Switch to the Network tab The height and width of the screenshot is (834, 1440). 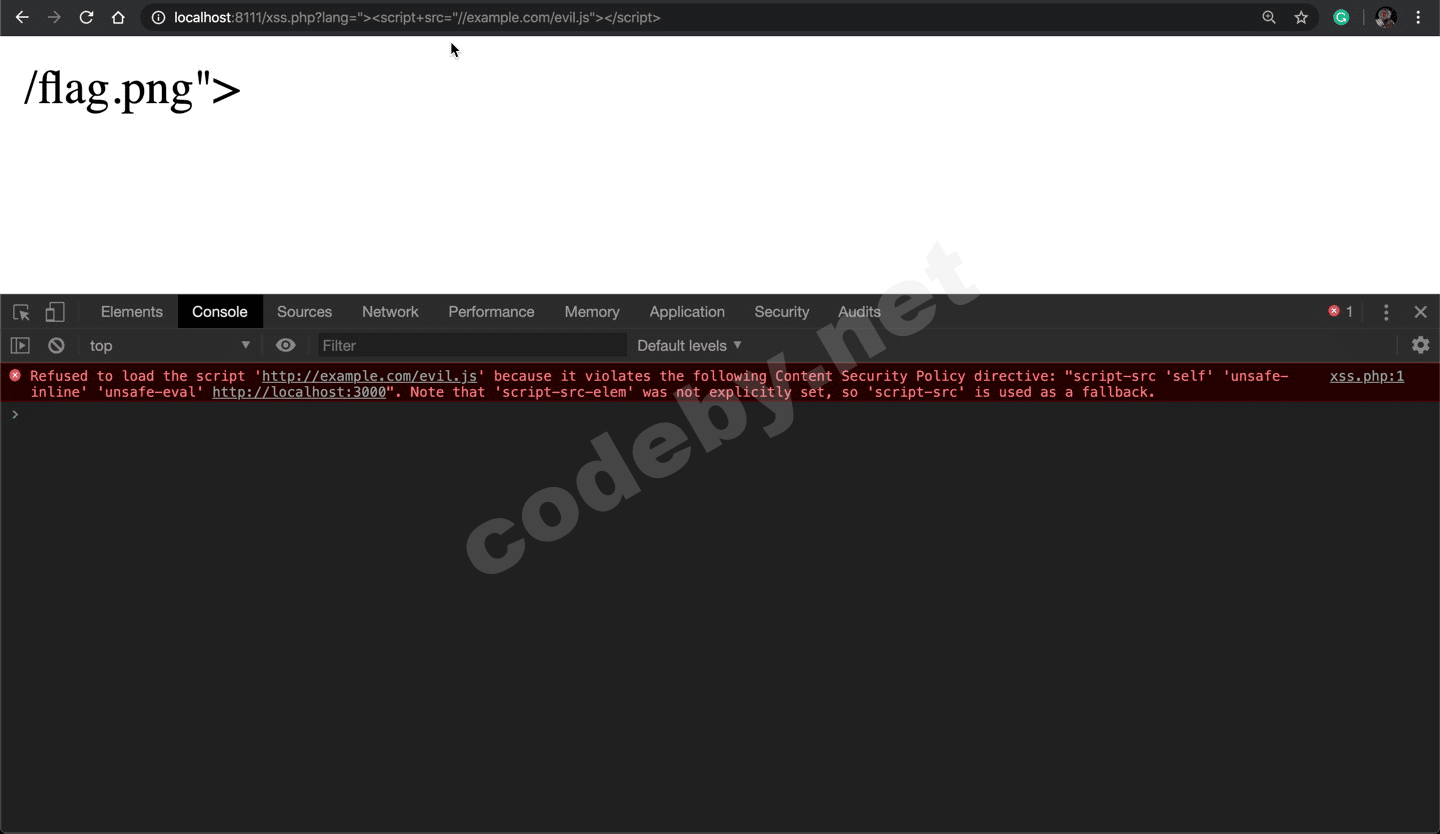tap(390, 312)
